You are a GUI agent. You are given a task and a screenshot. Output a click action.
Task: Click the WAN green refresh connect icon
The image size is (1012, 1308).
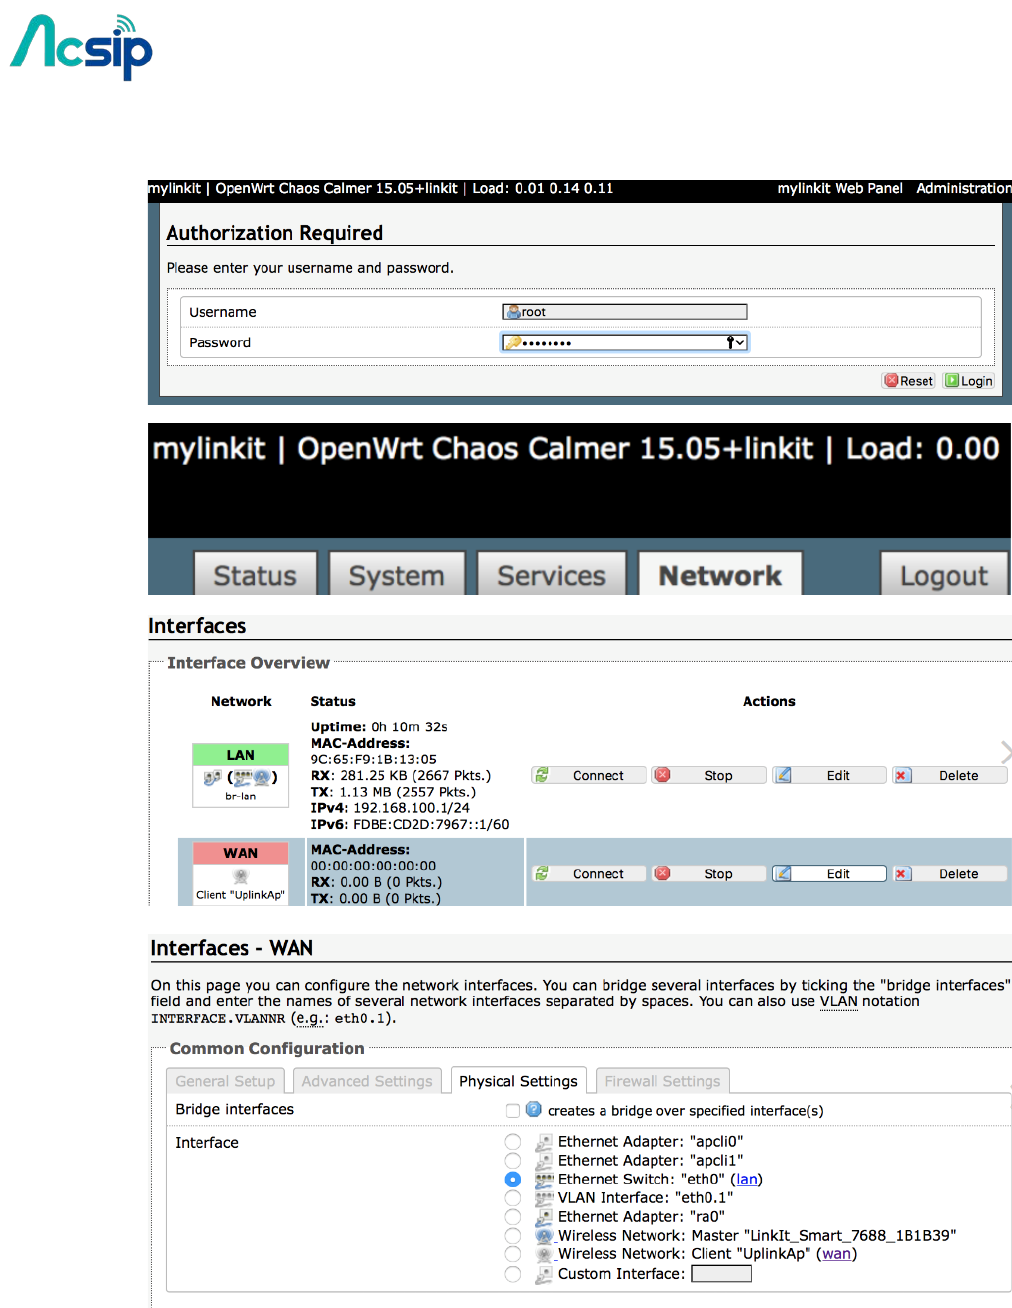click(541, 873)
